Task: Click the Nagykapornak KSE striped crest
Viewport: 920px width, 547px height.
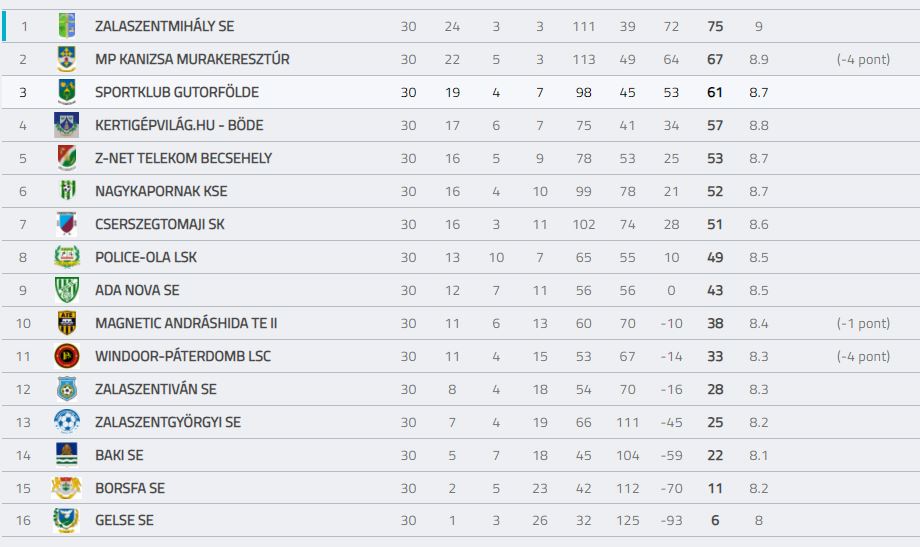Action: [68, 190]
